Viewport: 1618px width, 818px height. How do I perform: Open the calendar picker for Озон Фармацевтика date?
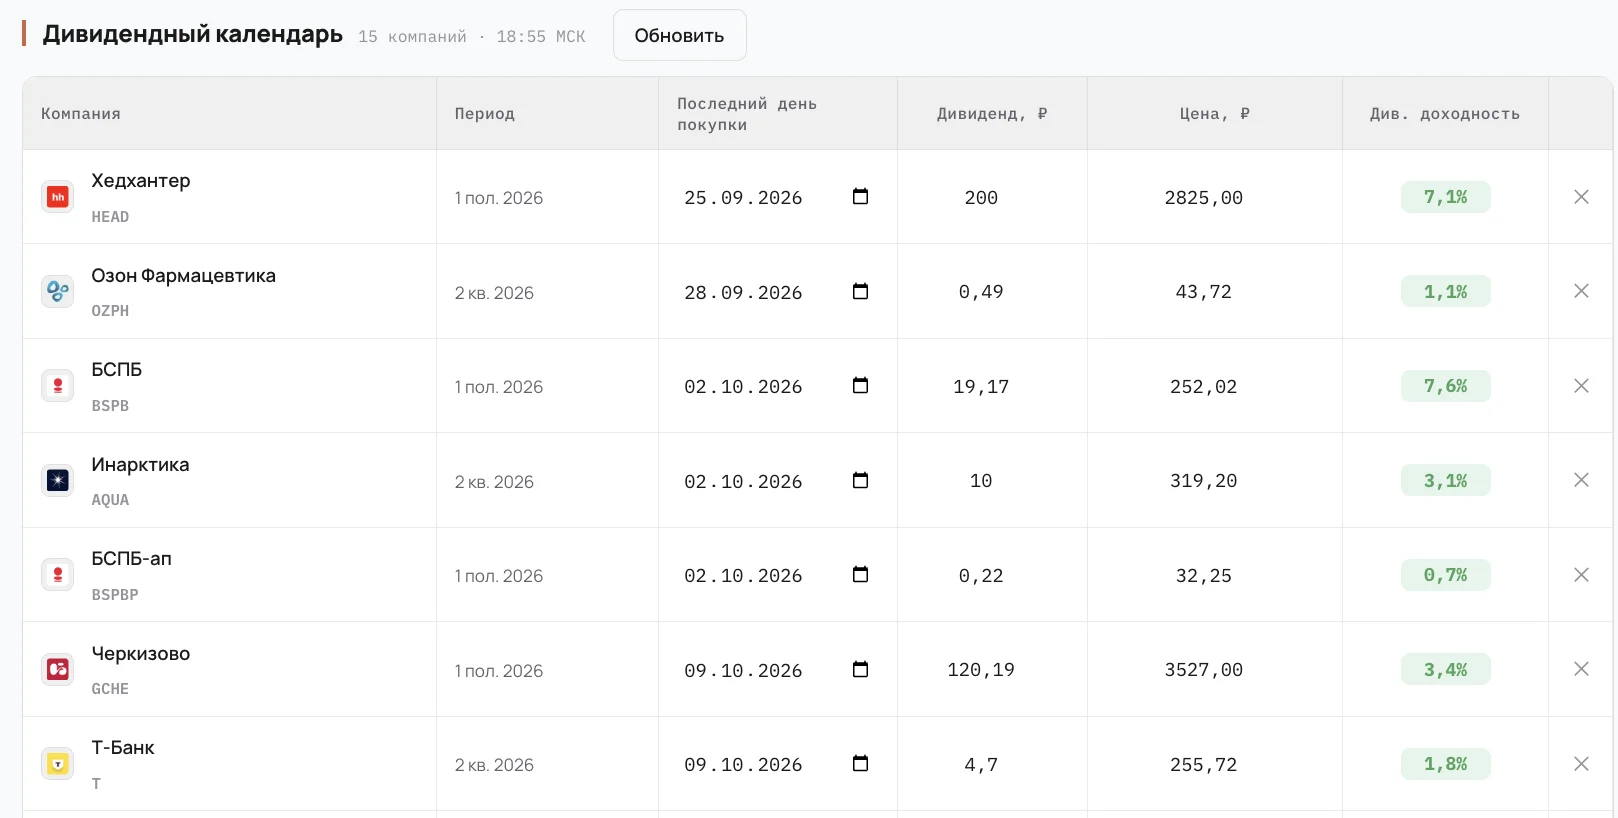tap(860, 291)
